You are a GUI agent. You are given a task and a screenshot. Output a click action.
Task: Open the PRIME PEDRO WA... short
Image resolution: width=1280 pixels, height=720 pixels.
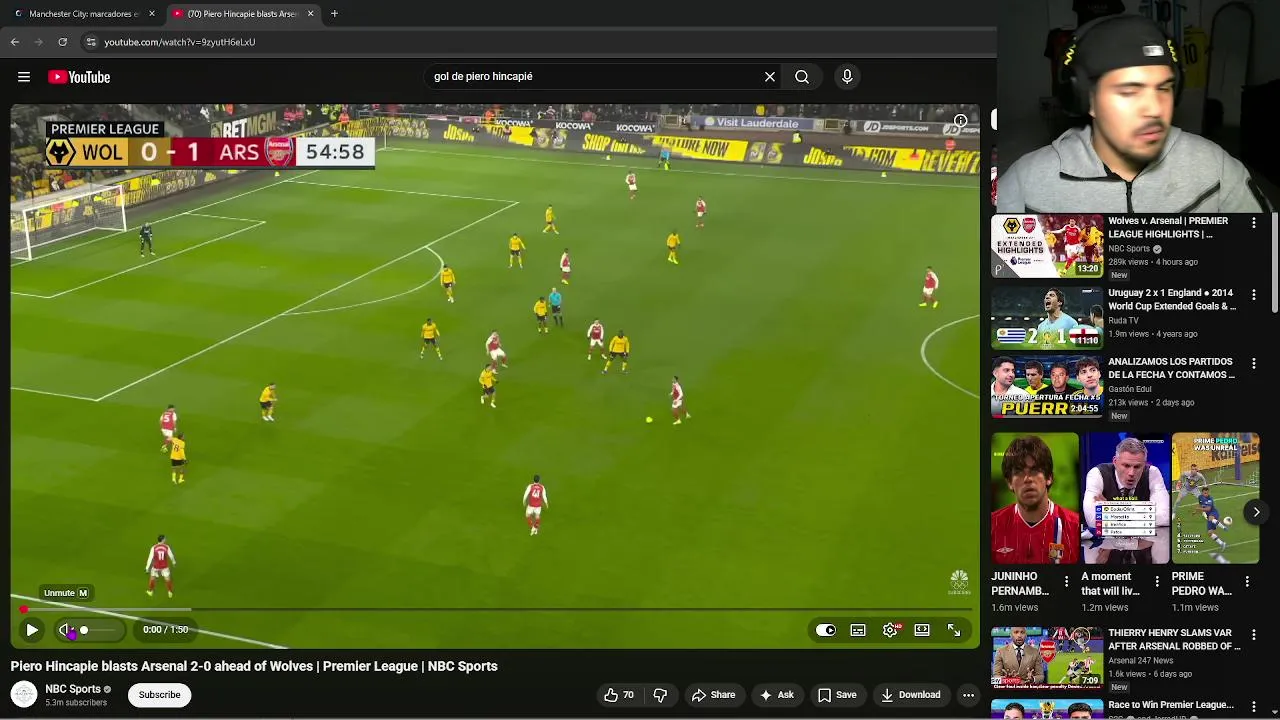coord(1215,498)
